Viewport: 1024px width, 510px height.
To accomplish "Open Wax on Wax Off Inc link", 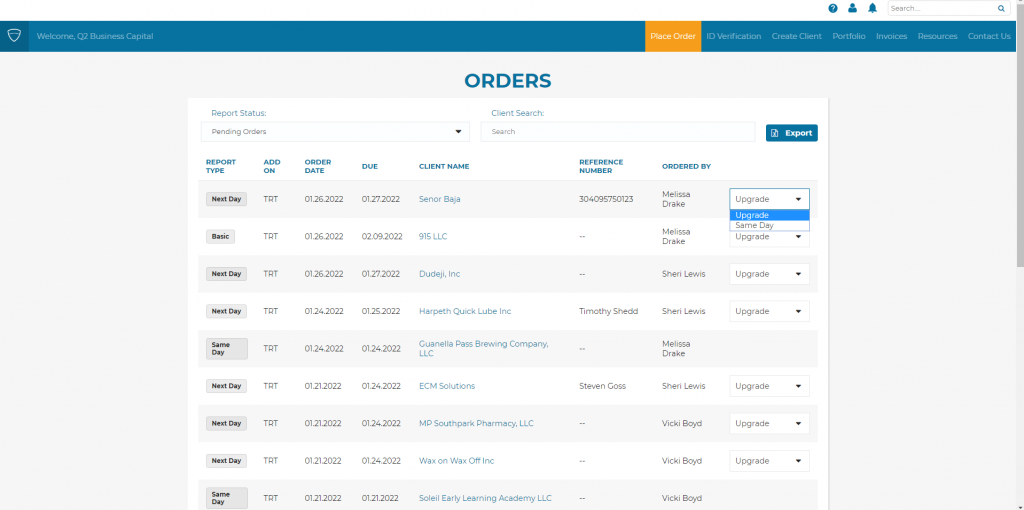I will click(x=456, y=461).
